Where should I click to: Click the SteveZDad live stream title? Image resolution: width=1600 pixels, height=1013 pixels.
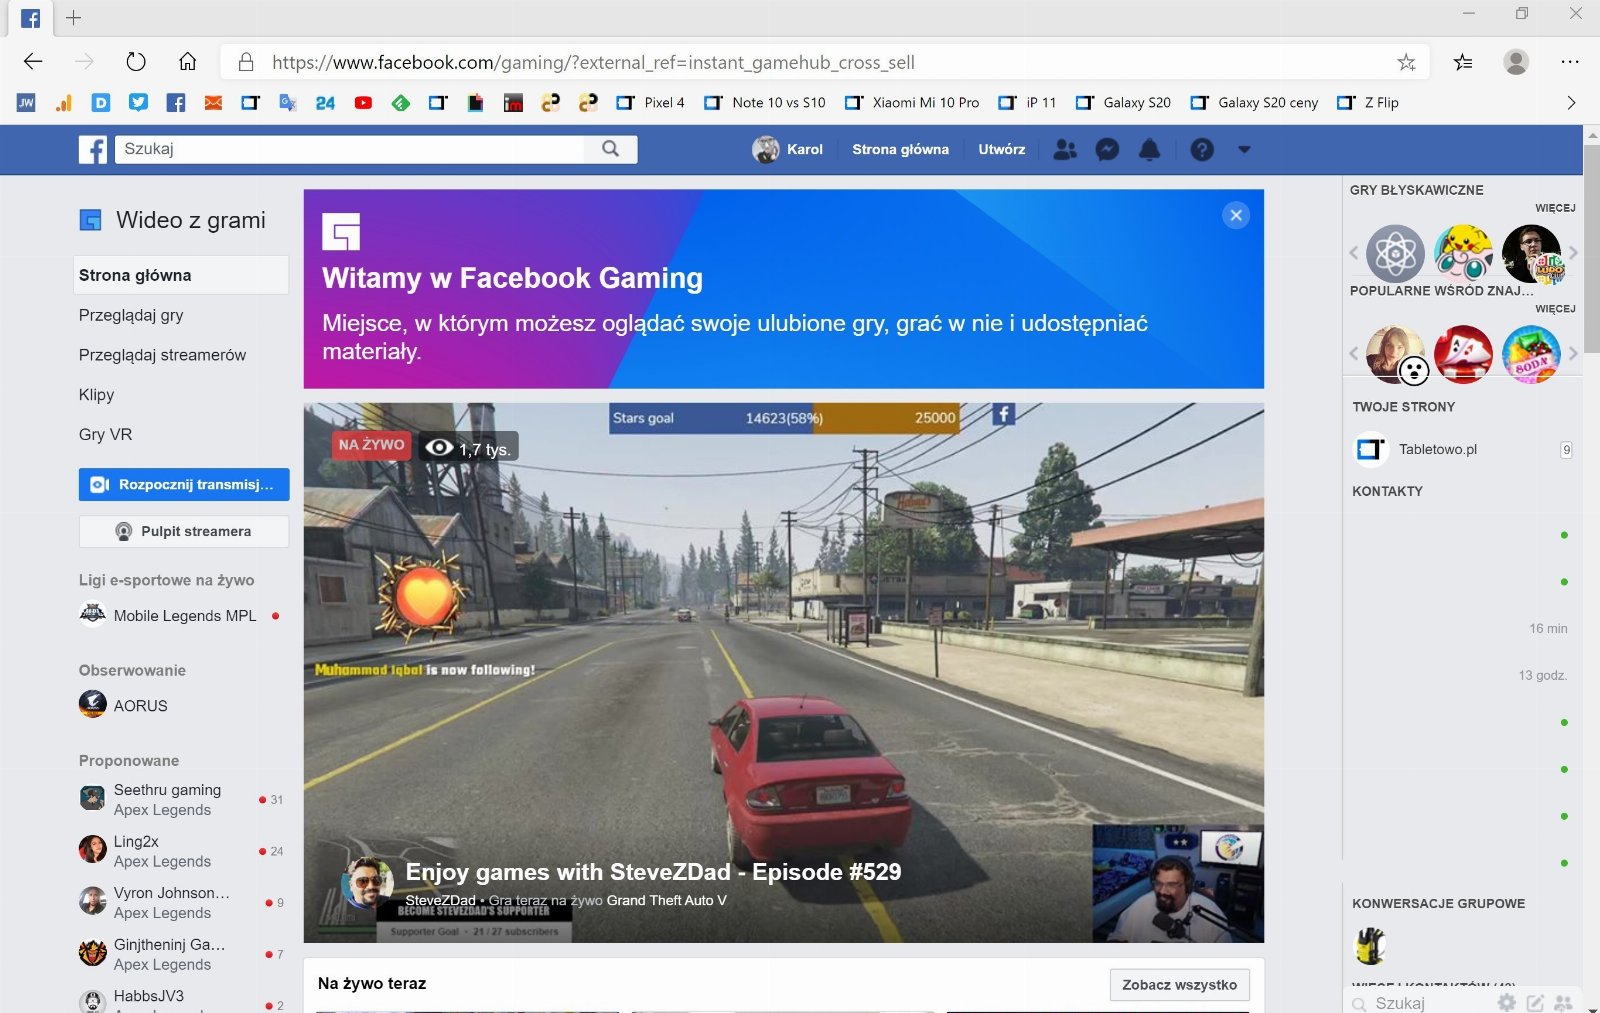(653, 872)
